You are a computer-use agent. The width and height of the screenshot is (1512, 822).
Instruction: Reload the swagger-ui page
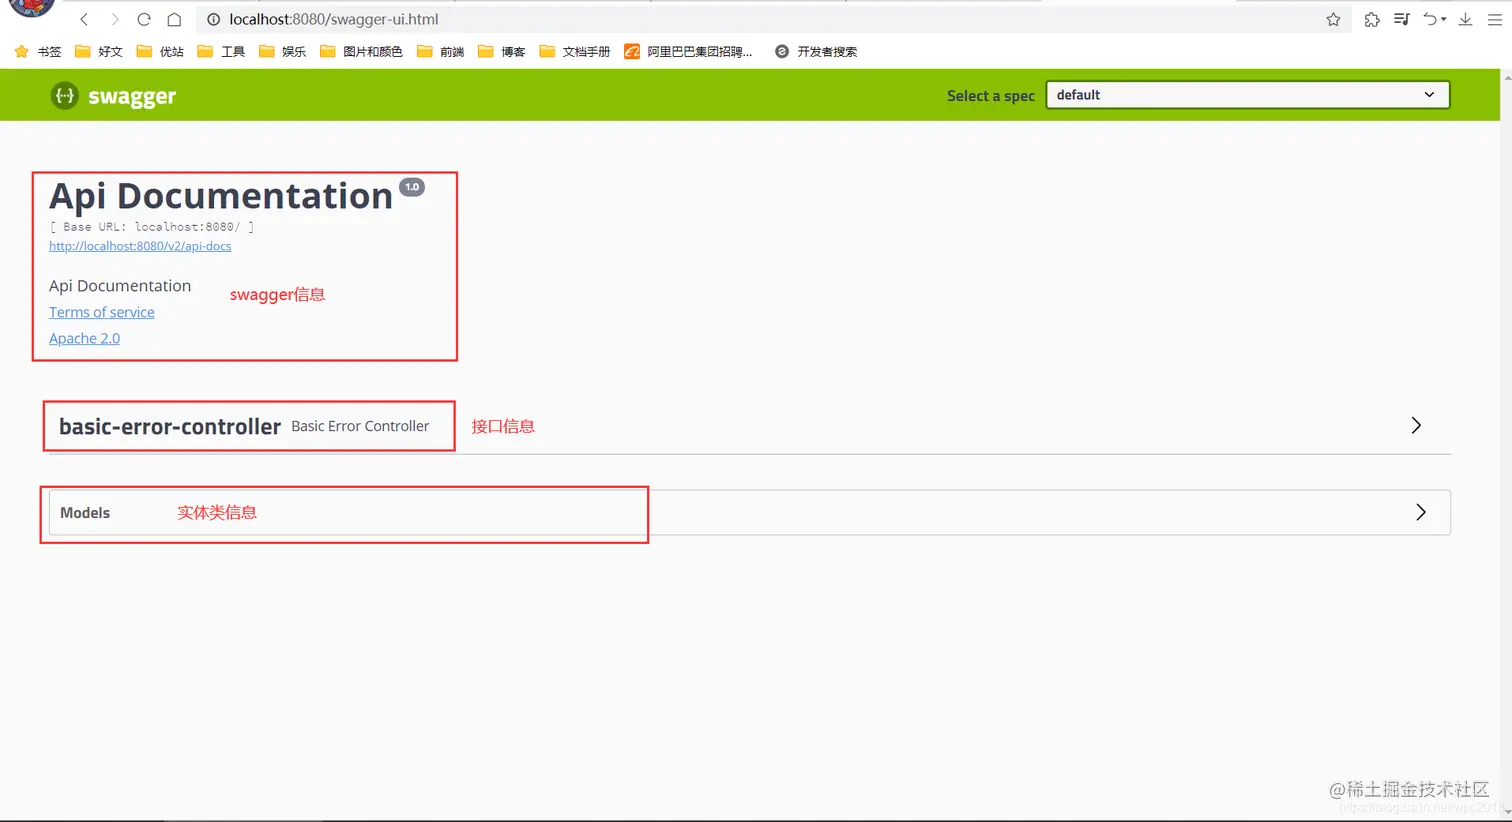tap(144, 19)
